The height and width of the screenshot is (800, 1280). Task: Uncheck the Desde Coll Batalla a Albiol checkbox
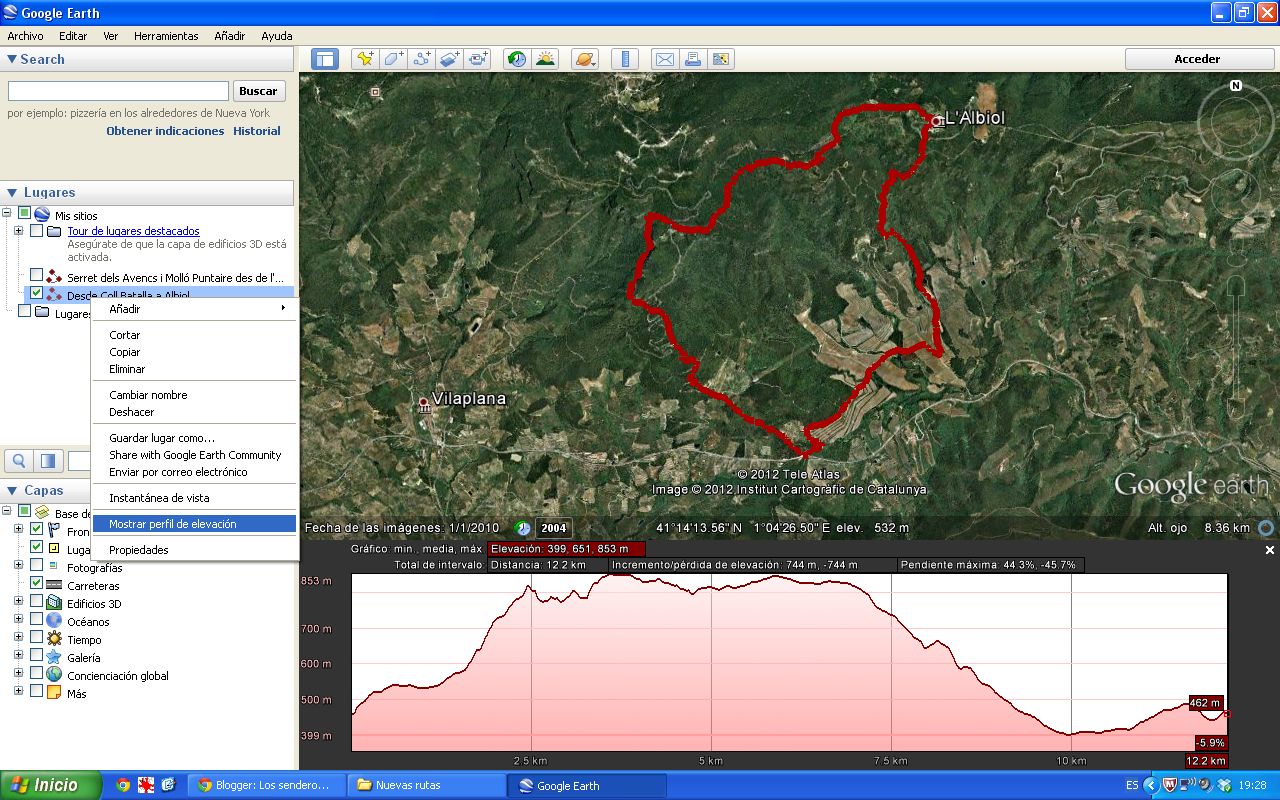click(x=36, y=293)
